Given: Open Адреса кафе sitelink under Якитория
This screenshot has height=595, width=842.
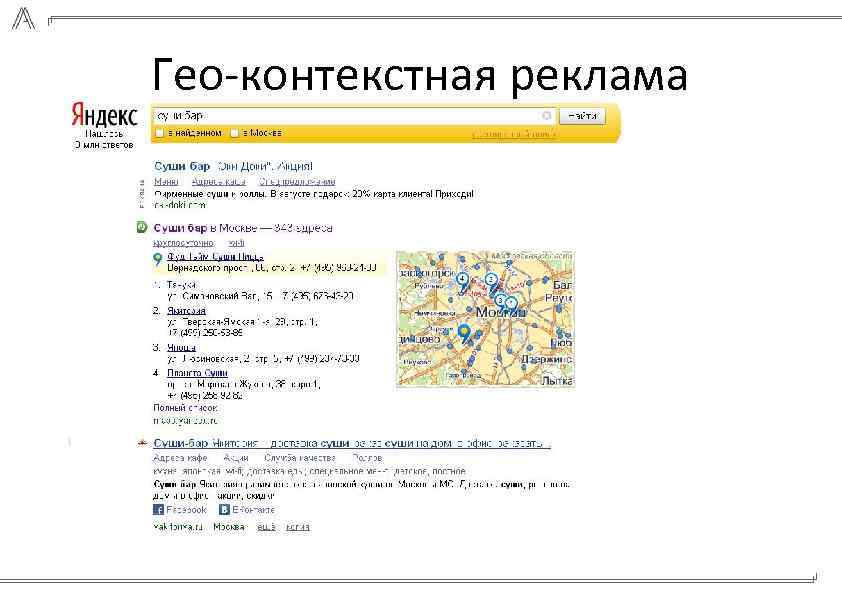Looking at the screenshot, I should (180, 458).
